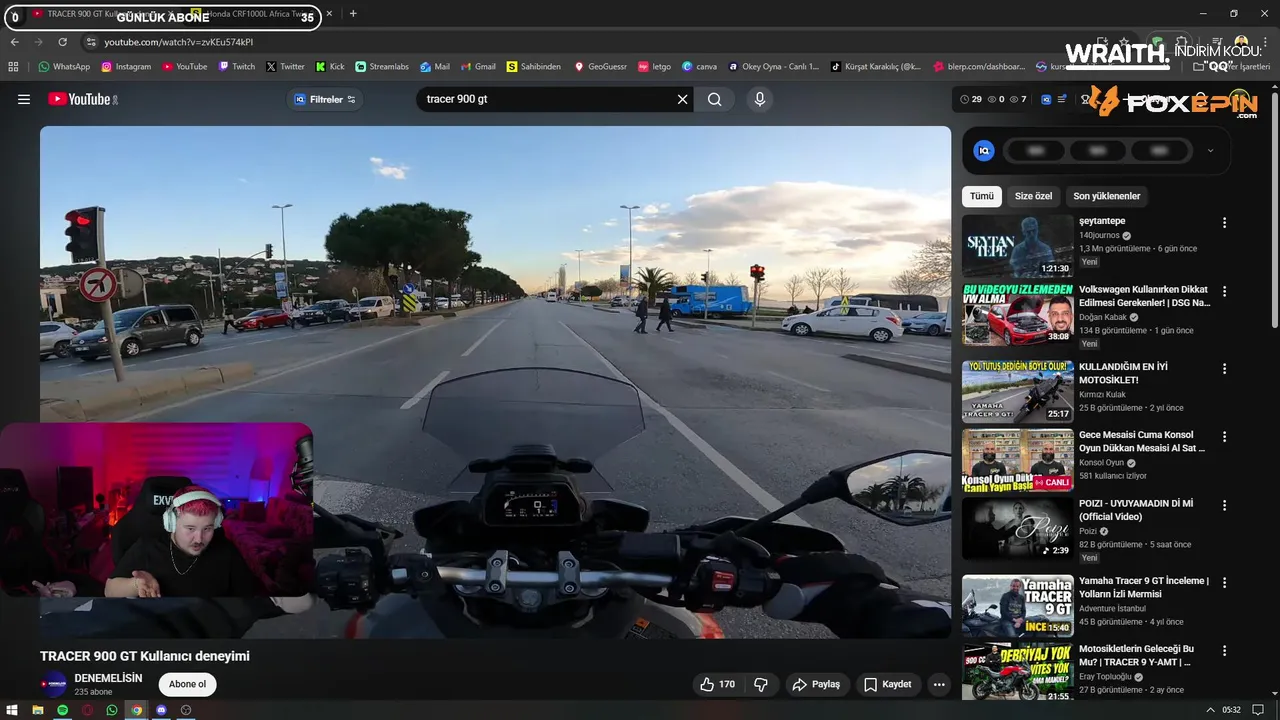Open the GeoGuessr bookmark
The height and width of the screenshot is (720, 1280).
point(600,67)
